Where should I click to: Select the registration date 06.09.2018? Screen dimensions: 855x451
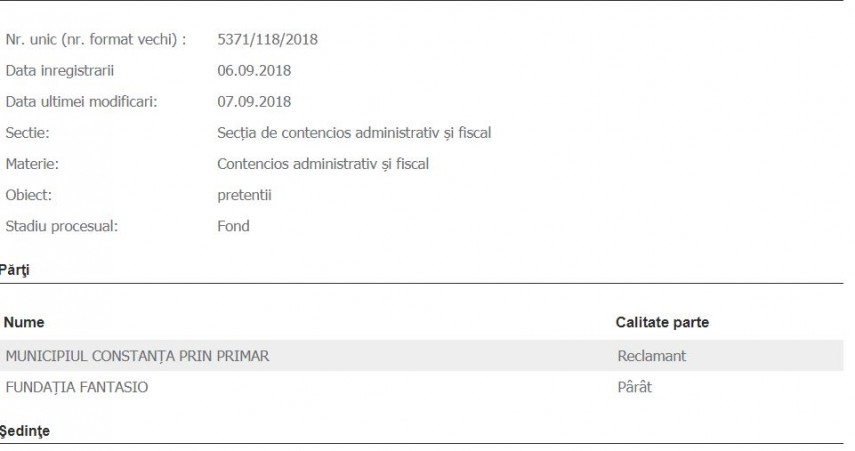tap(254, 71)
